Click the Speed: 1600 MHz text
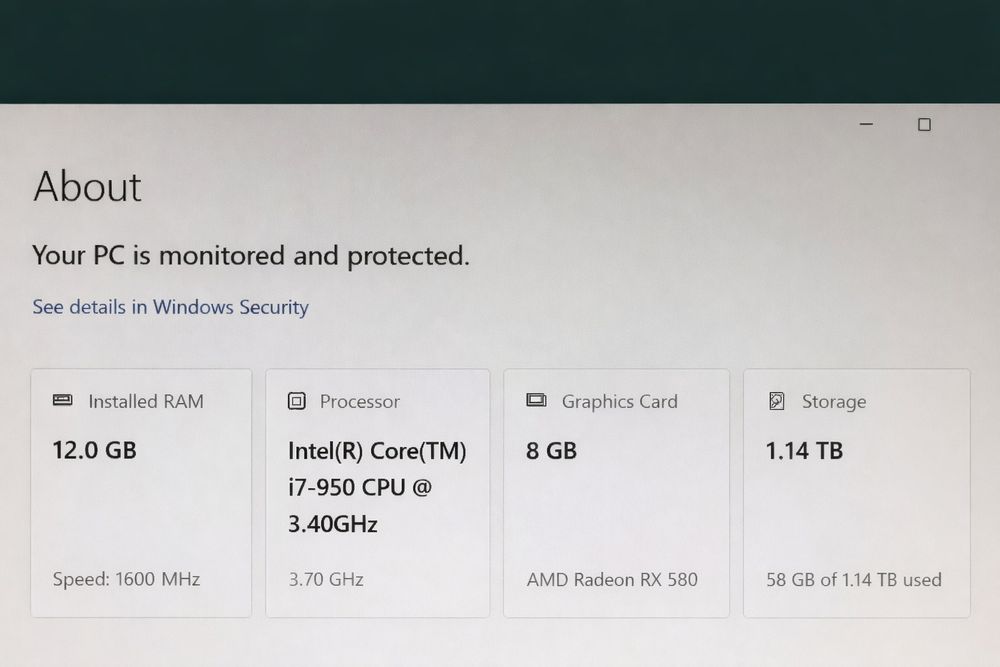 coord(126,579)
